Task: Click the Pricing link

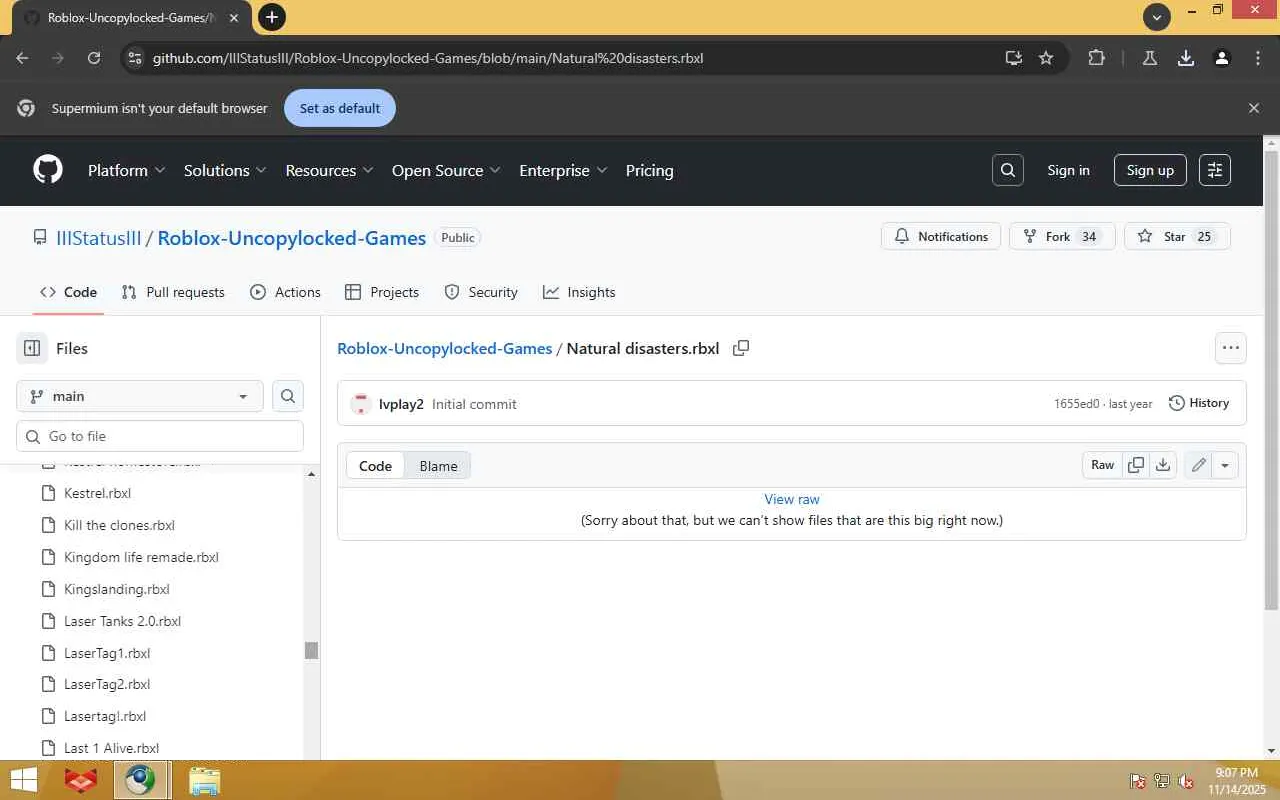Action: (x=649, y=170)
